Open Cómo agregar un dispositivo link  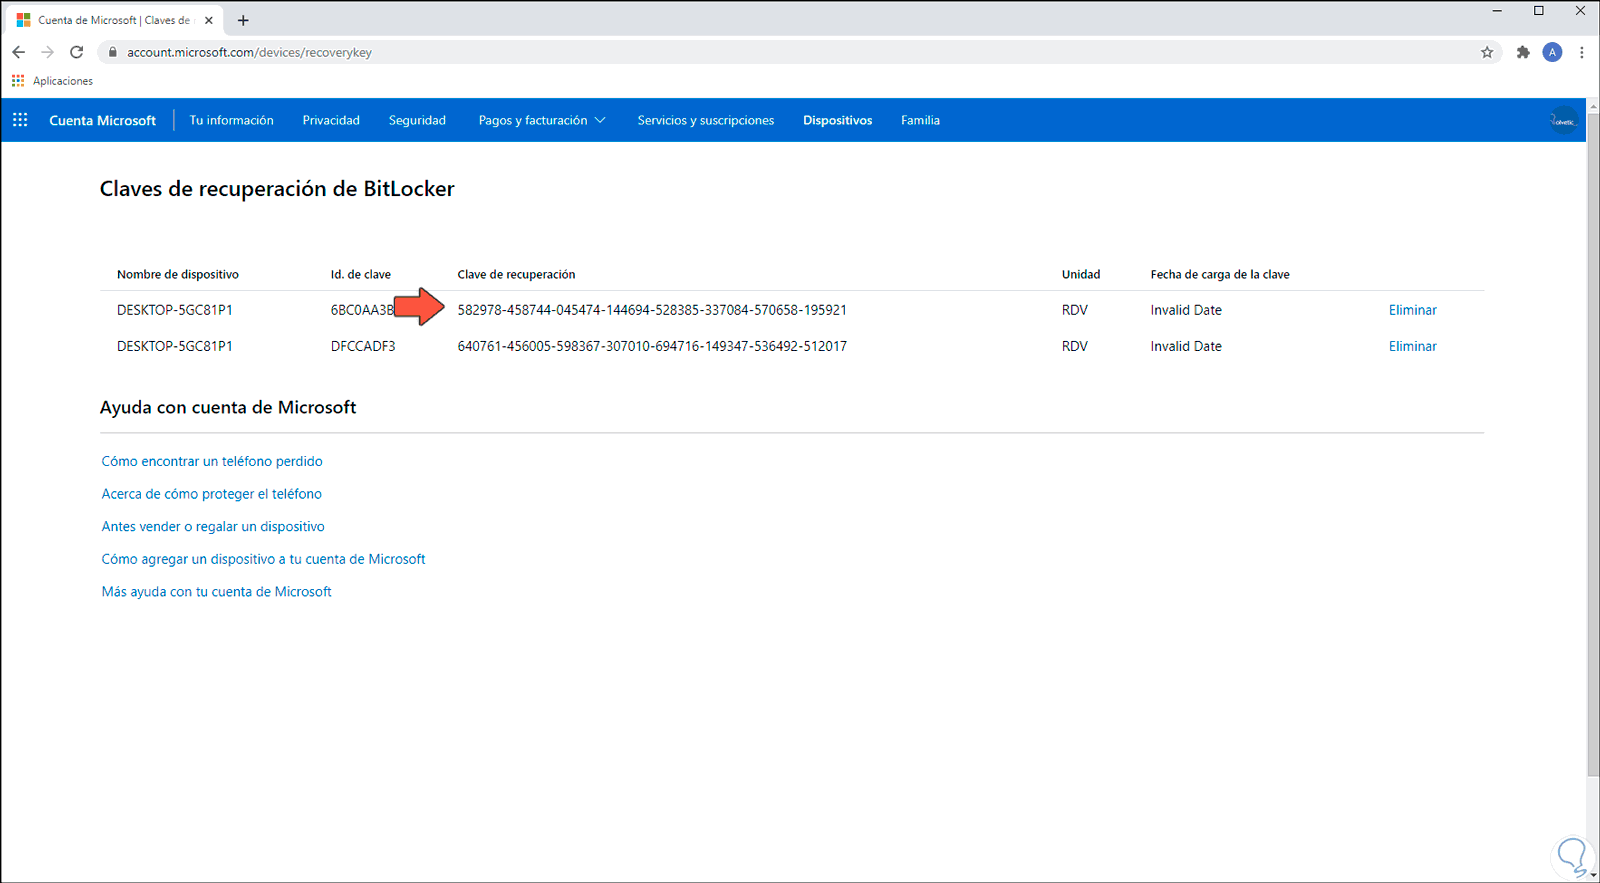click(x=264, y=559)
